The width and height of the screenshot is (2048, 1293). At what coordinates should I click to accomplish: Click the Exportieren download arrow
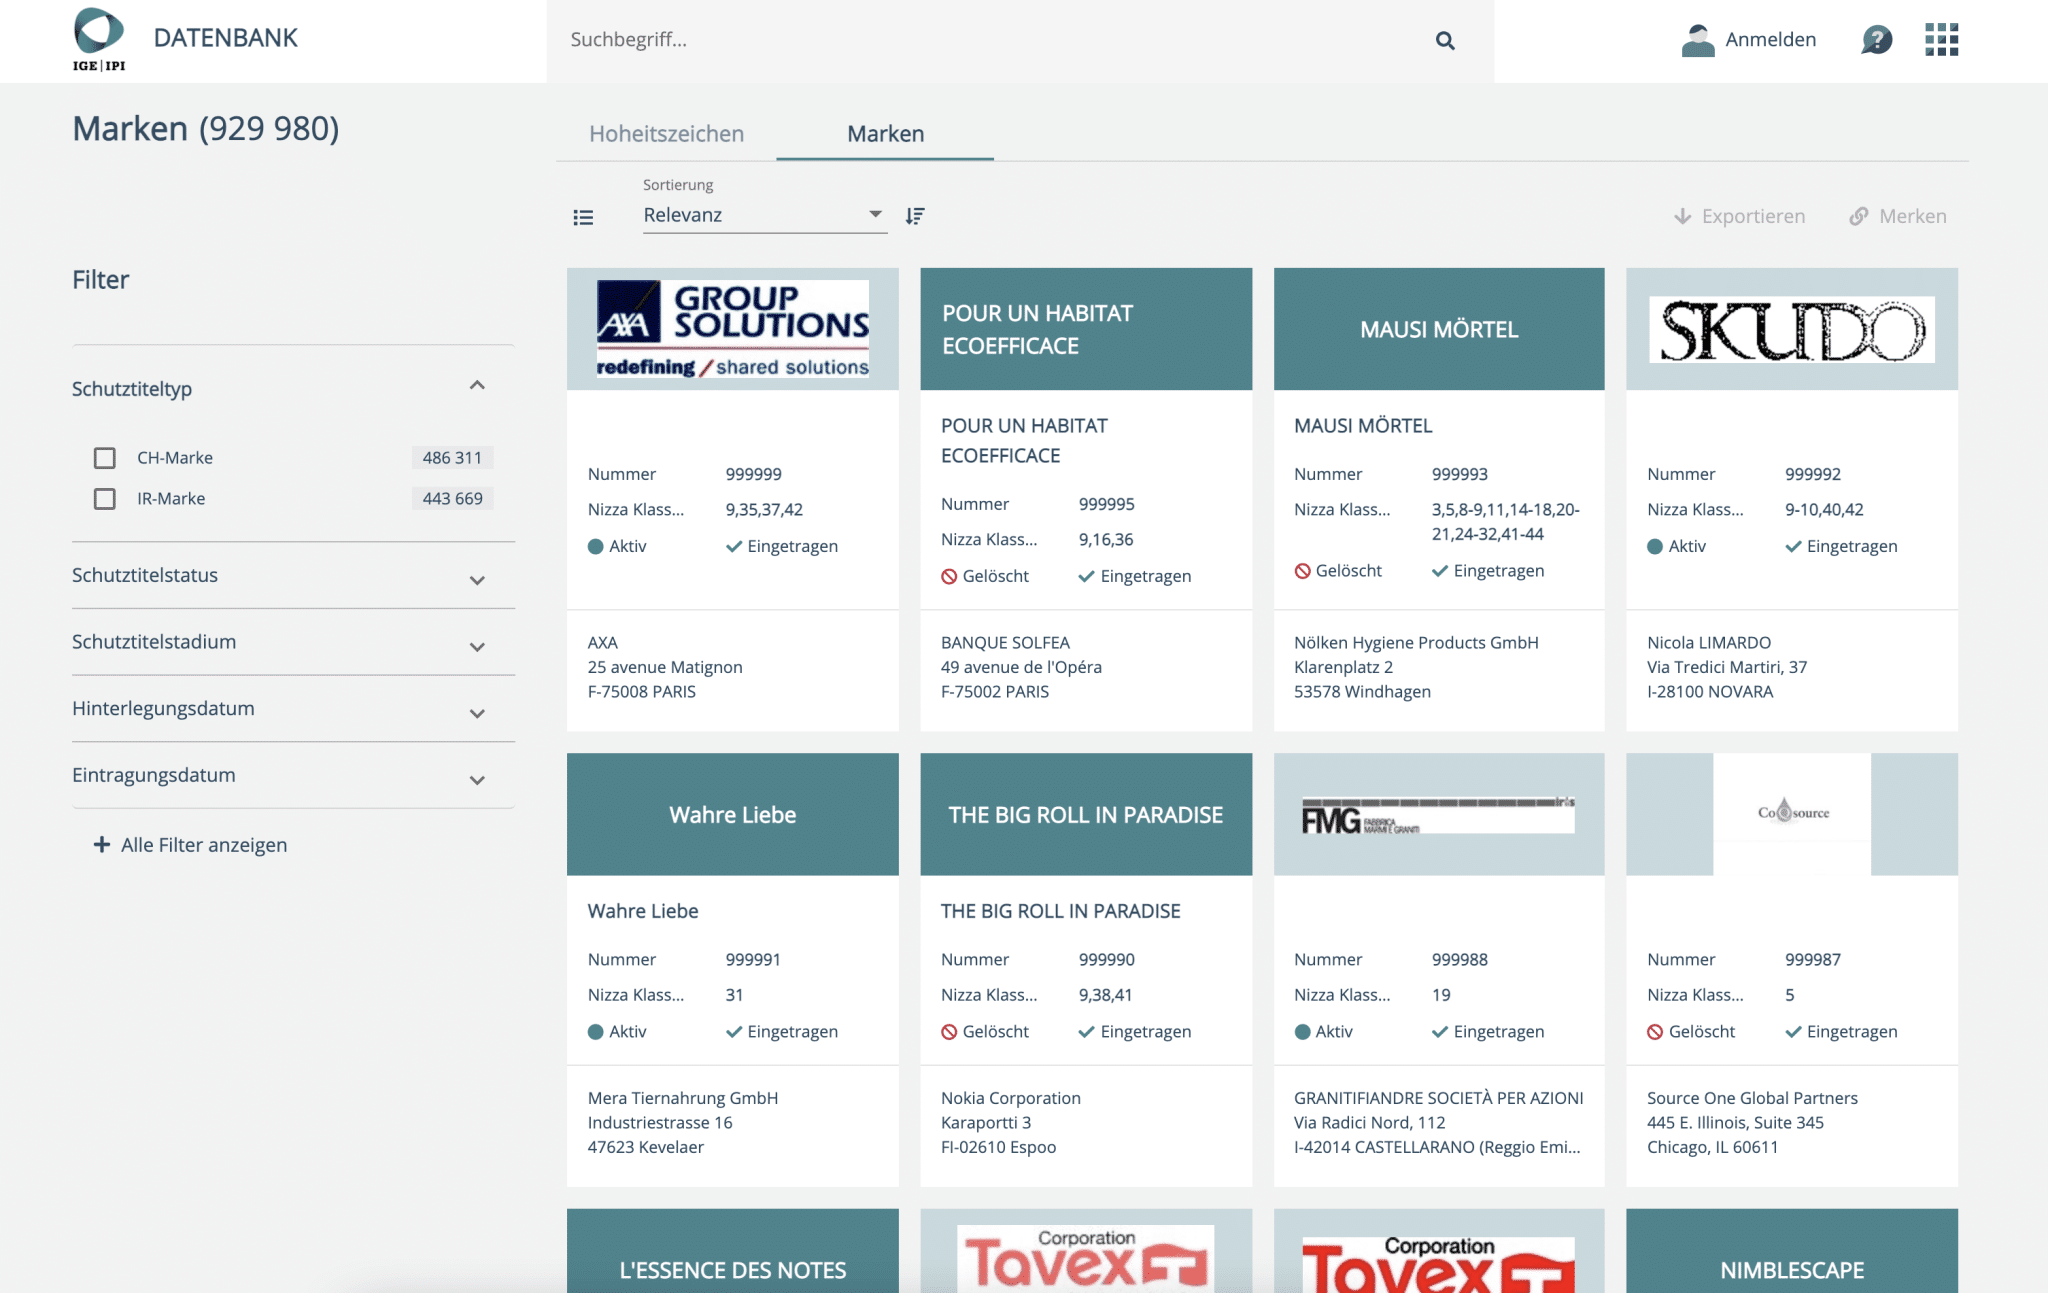point(1683,216)
